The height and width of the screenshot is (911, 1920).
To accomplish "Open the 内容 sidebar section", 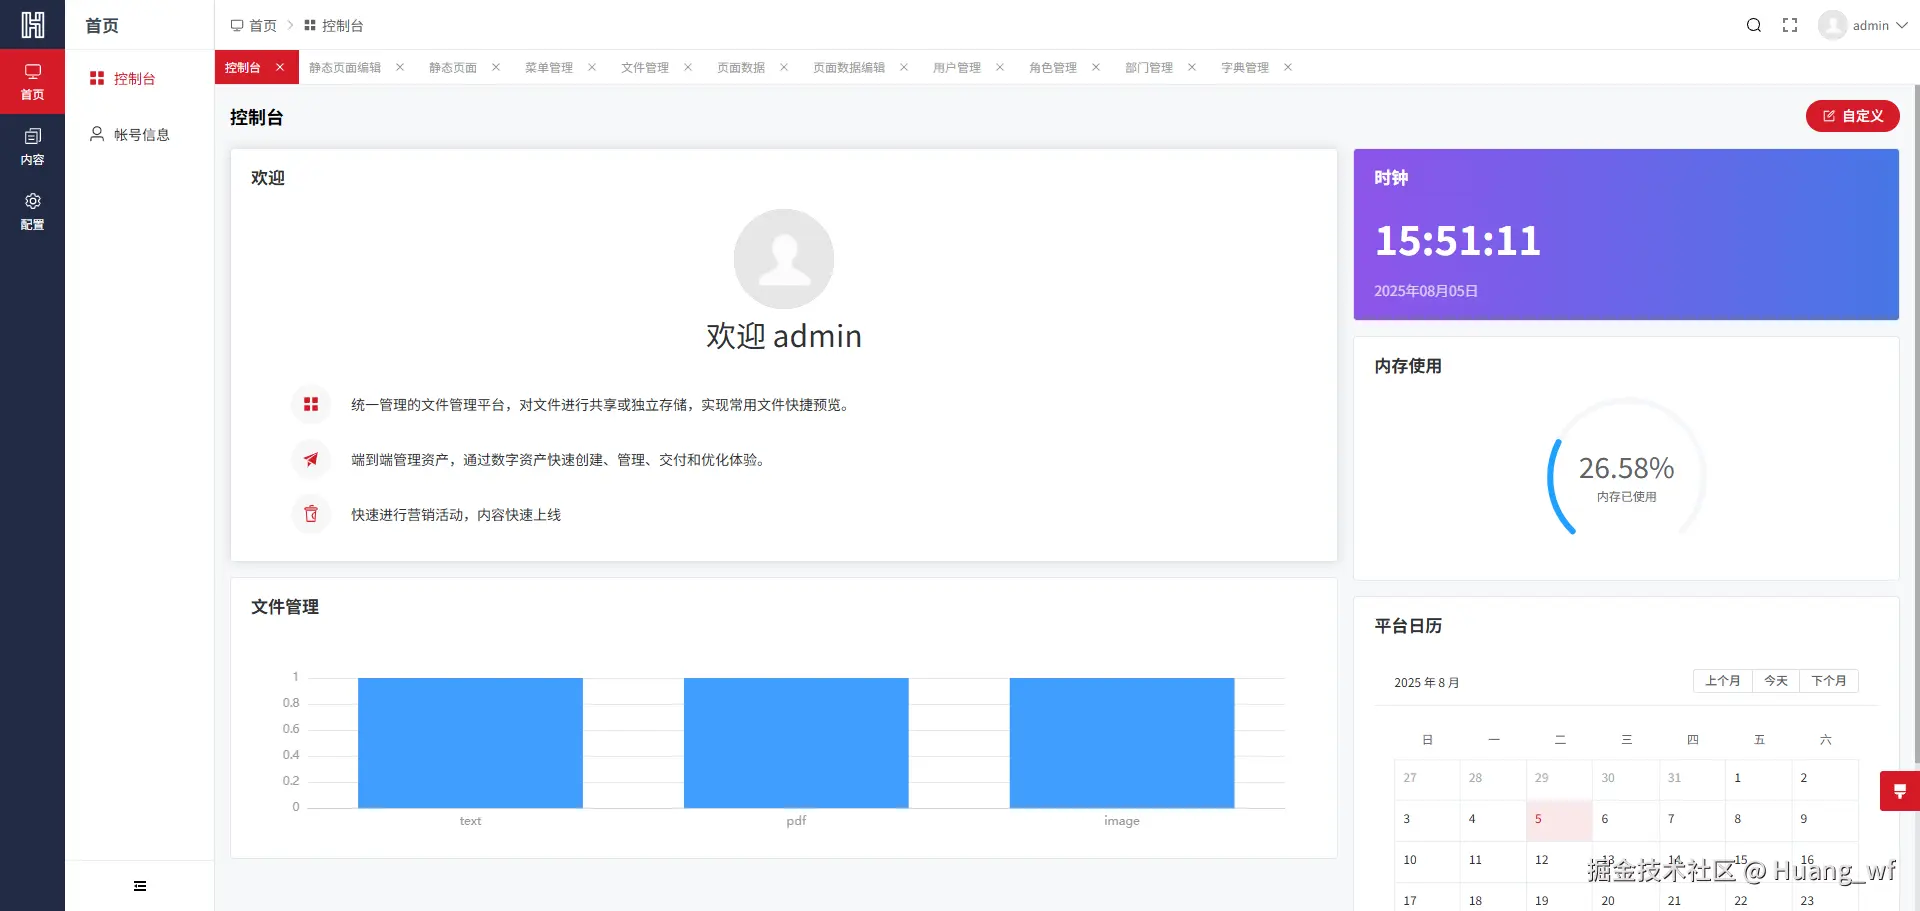I will (x=33, y=146).
